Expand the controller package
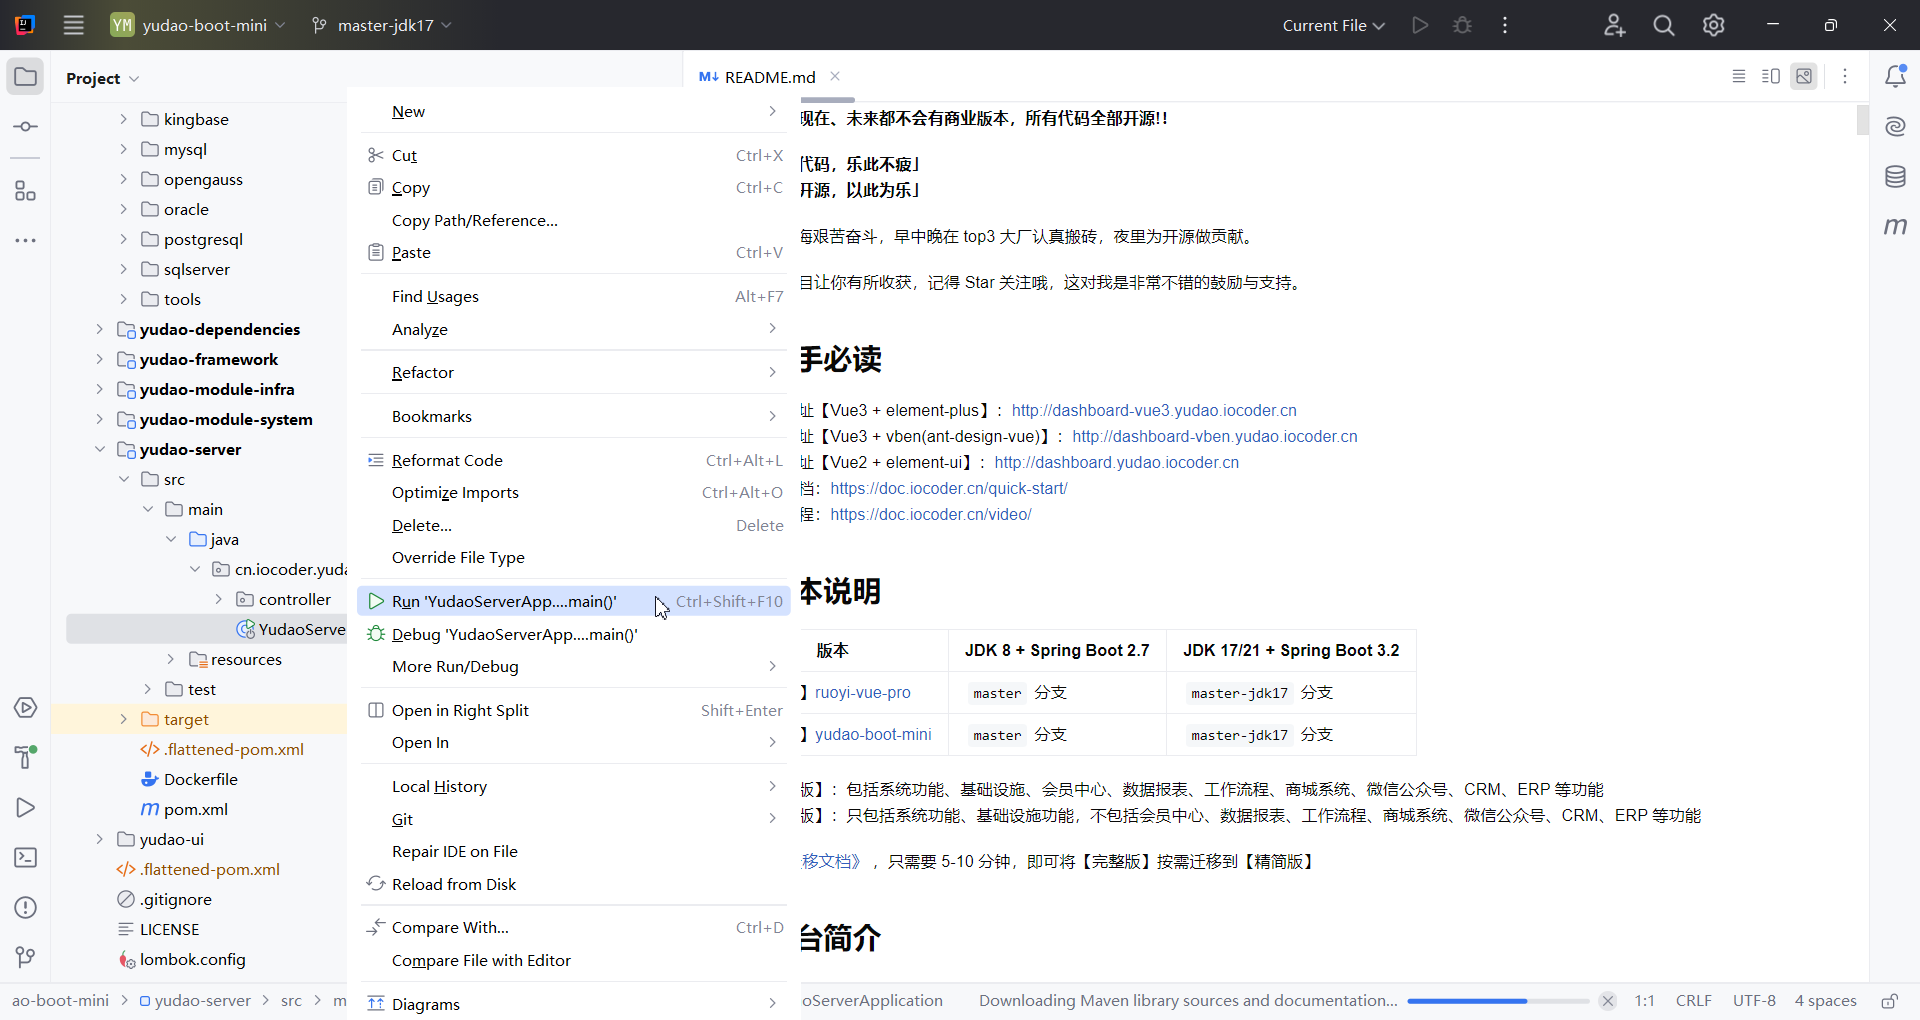The height and width of the screenshot is (1020, 1920). point(219,599)
